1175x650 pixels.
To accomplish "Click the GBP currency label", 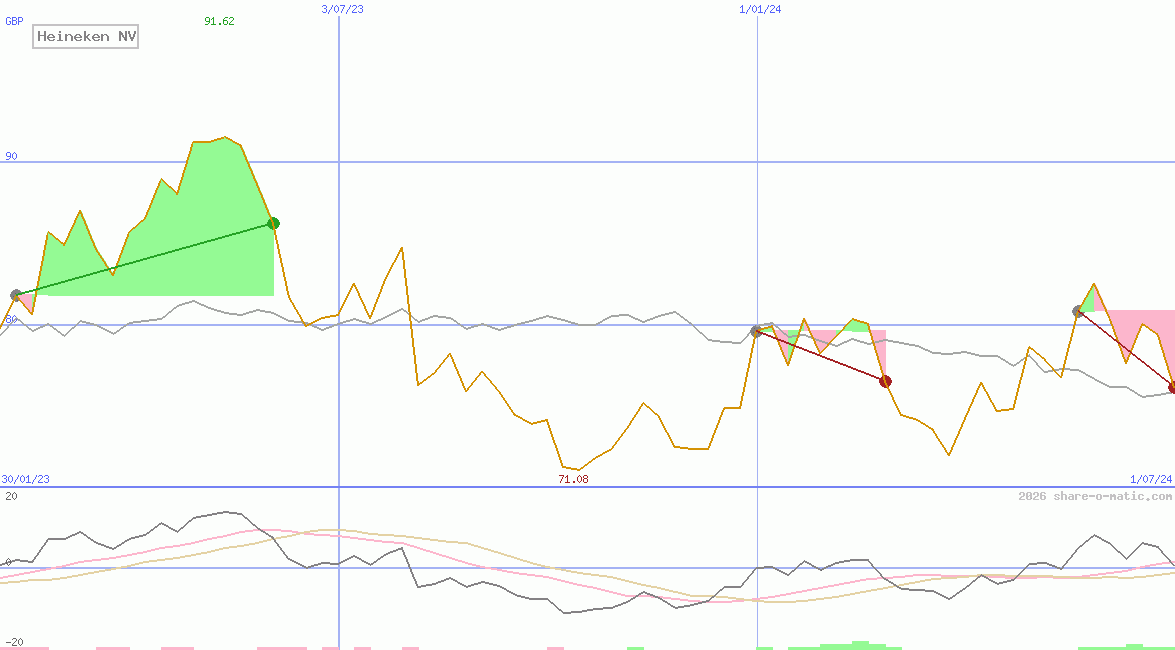I will click(14, 21).
